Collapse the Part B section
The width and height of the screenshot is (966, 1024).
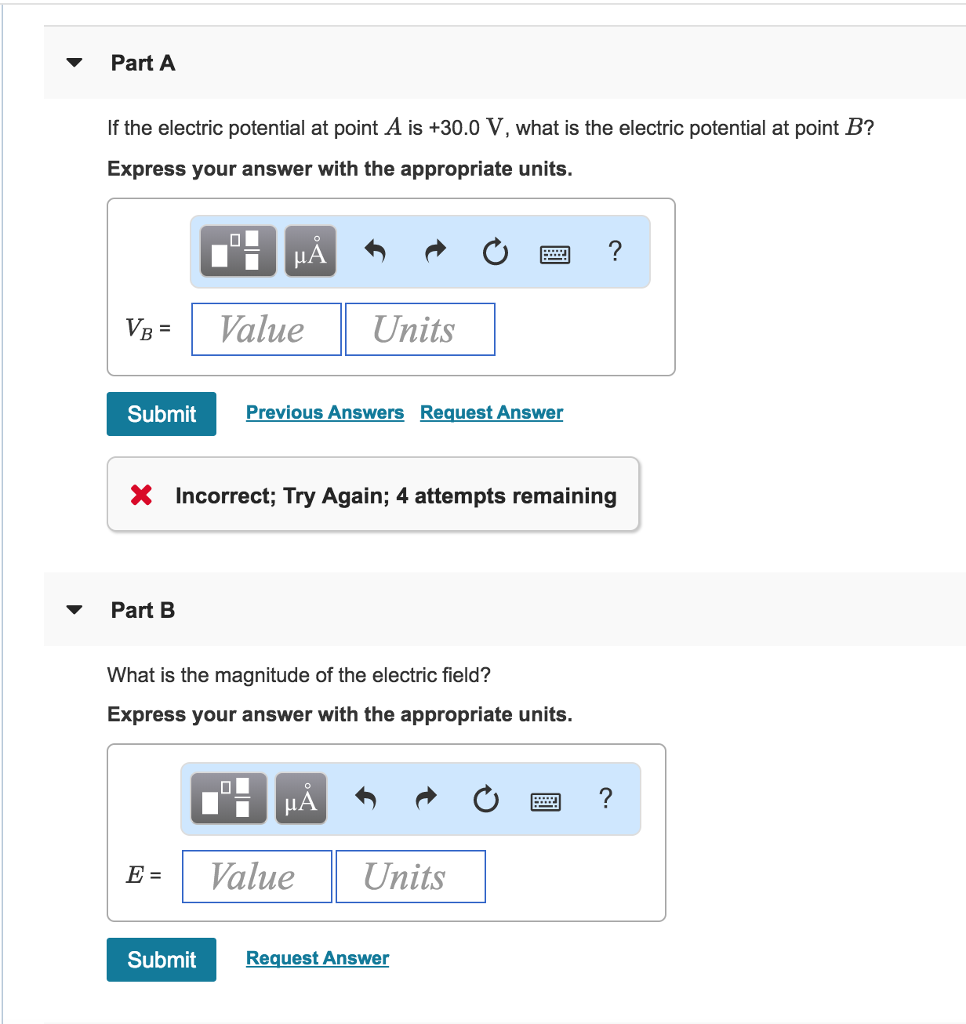point(74,608)
